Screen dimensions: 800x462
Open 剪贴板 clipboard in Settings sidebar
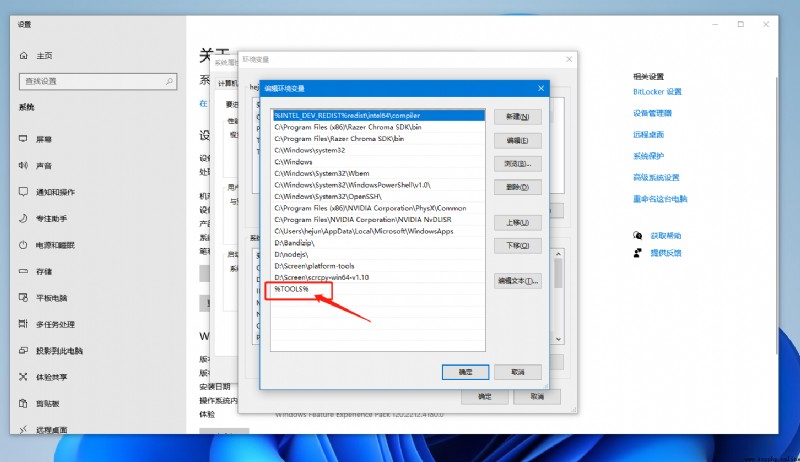click(x=39, y=404)
